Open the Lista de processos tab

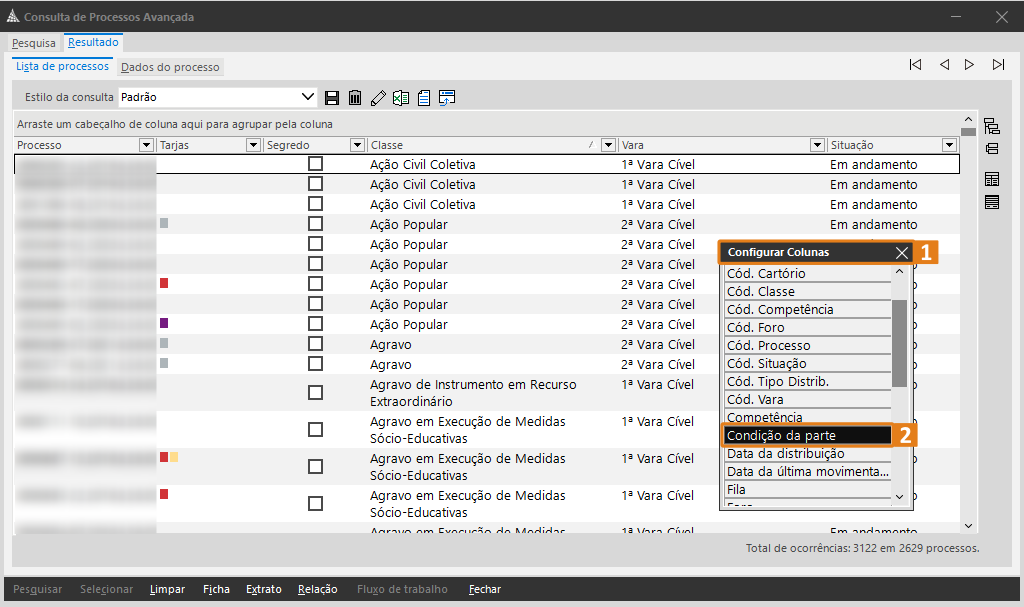coord(63,67)
